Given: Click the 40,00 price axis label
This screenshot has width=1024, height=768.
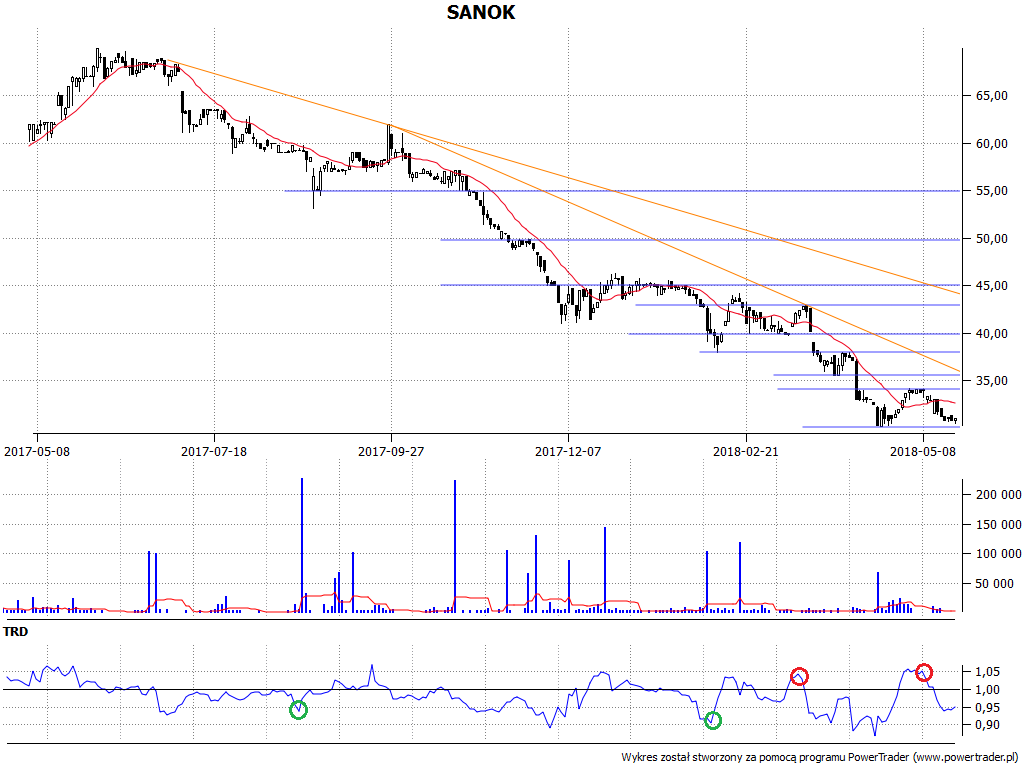Looking at the screenshot, I should pyautogui.click(x=991, y=334).
